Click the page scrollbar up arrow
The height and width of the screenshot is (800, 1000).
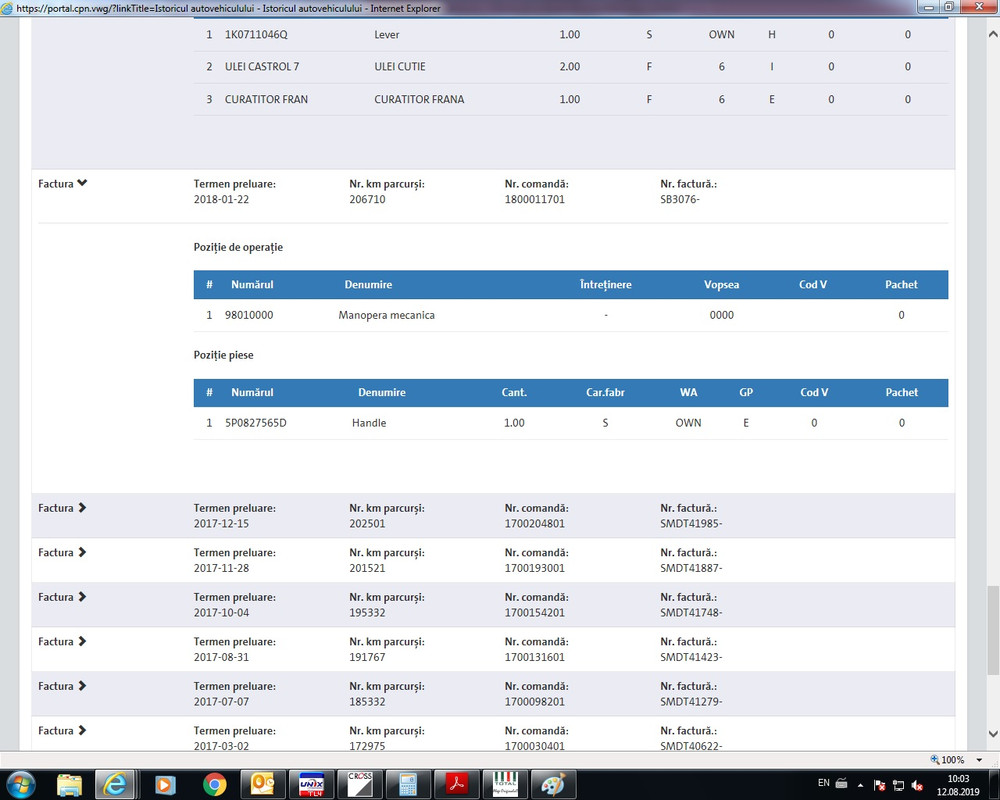point(993,34)
